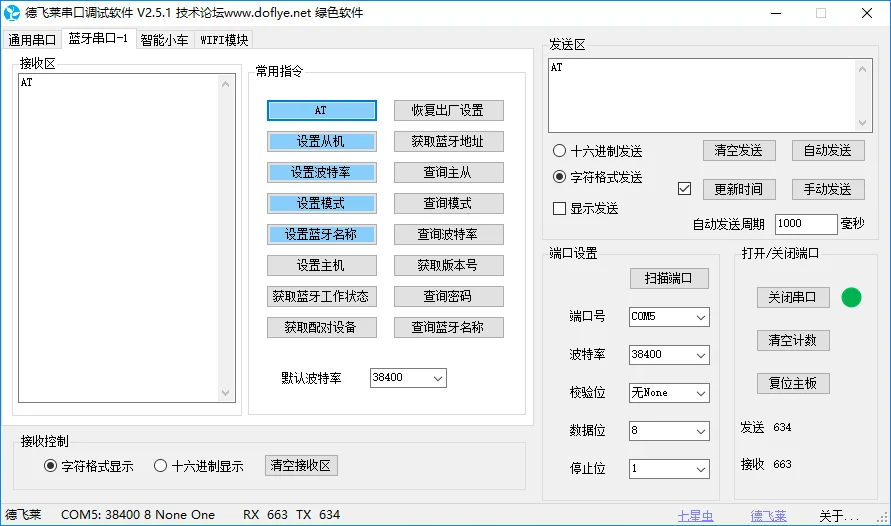
Task: Click status text COM5: 38400 8 None One
Action: [x=138, y=515]
